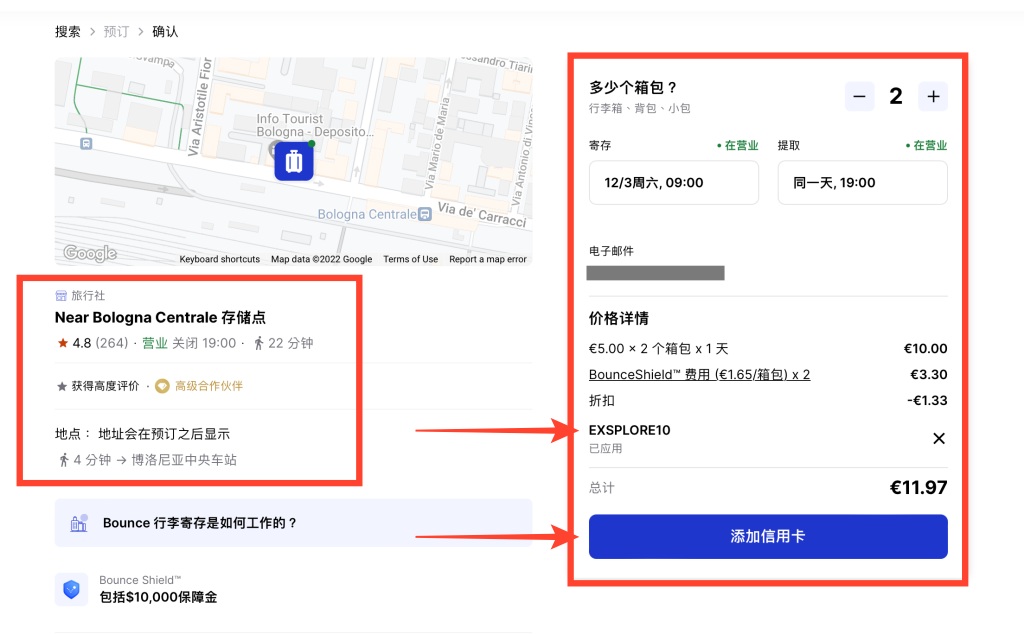Click €3.30 BounceShield amount
Image resolution: width=1024 pixels, height=634 pixels.
(x=929, y=375)
